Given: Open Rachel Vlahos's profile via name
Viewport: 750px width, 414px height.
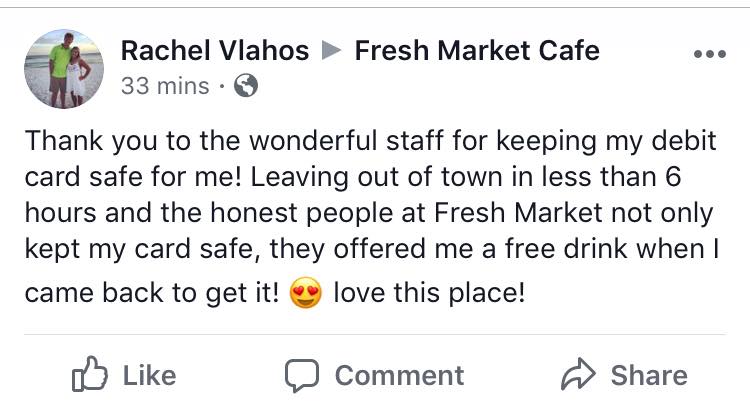Looking at the screenshot, I should point(214,50).
